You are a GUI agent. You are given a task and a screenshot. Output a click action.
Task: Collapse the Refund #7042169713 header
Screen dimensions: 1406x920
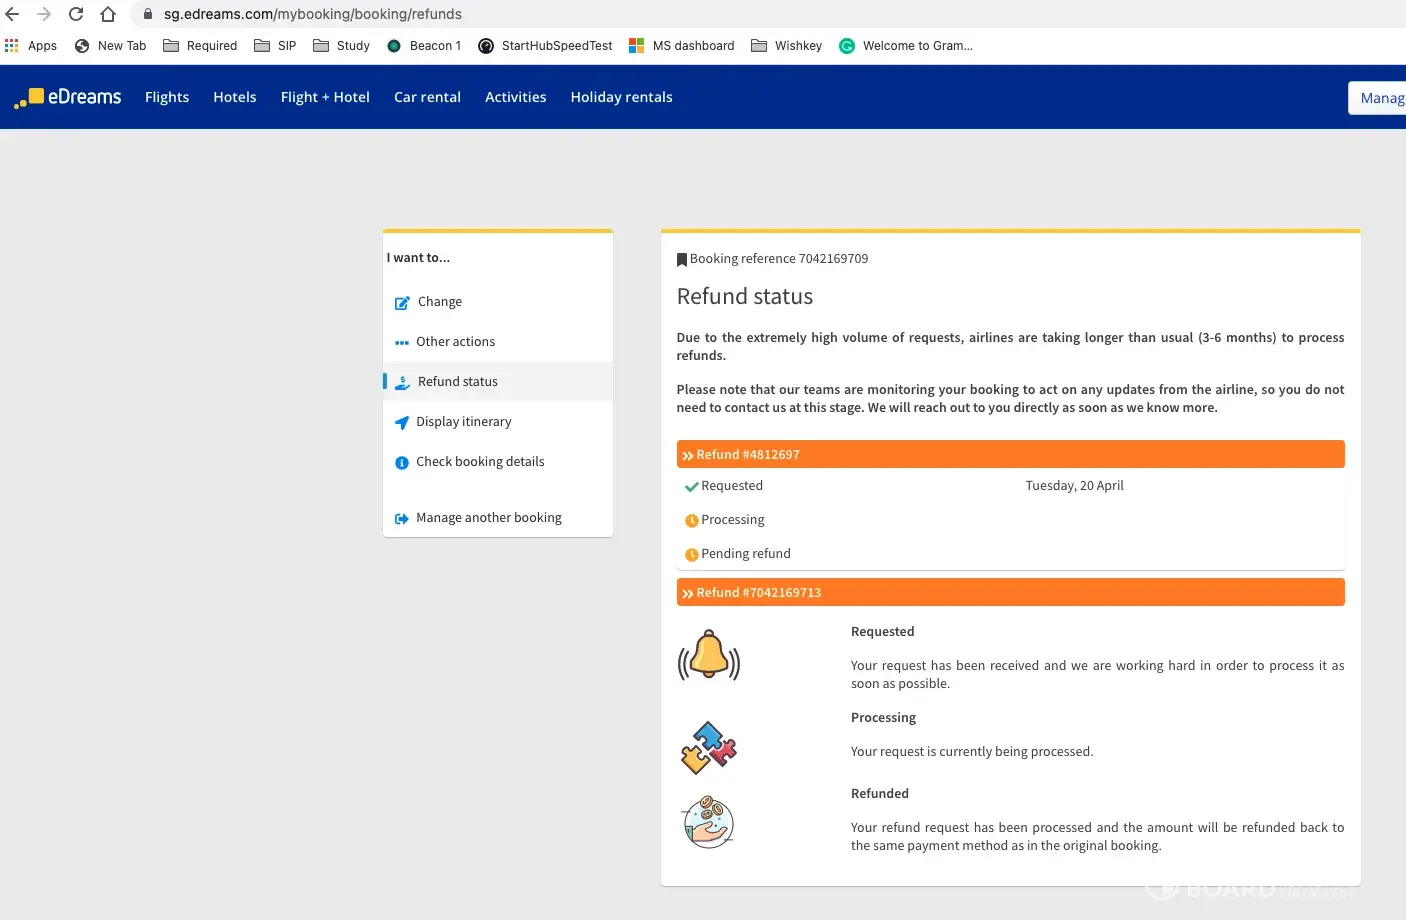pos(1010,593)
